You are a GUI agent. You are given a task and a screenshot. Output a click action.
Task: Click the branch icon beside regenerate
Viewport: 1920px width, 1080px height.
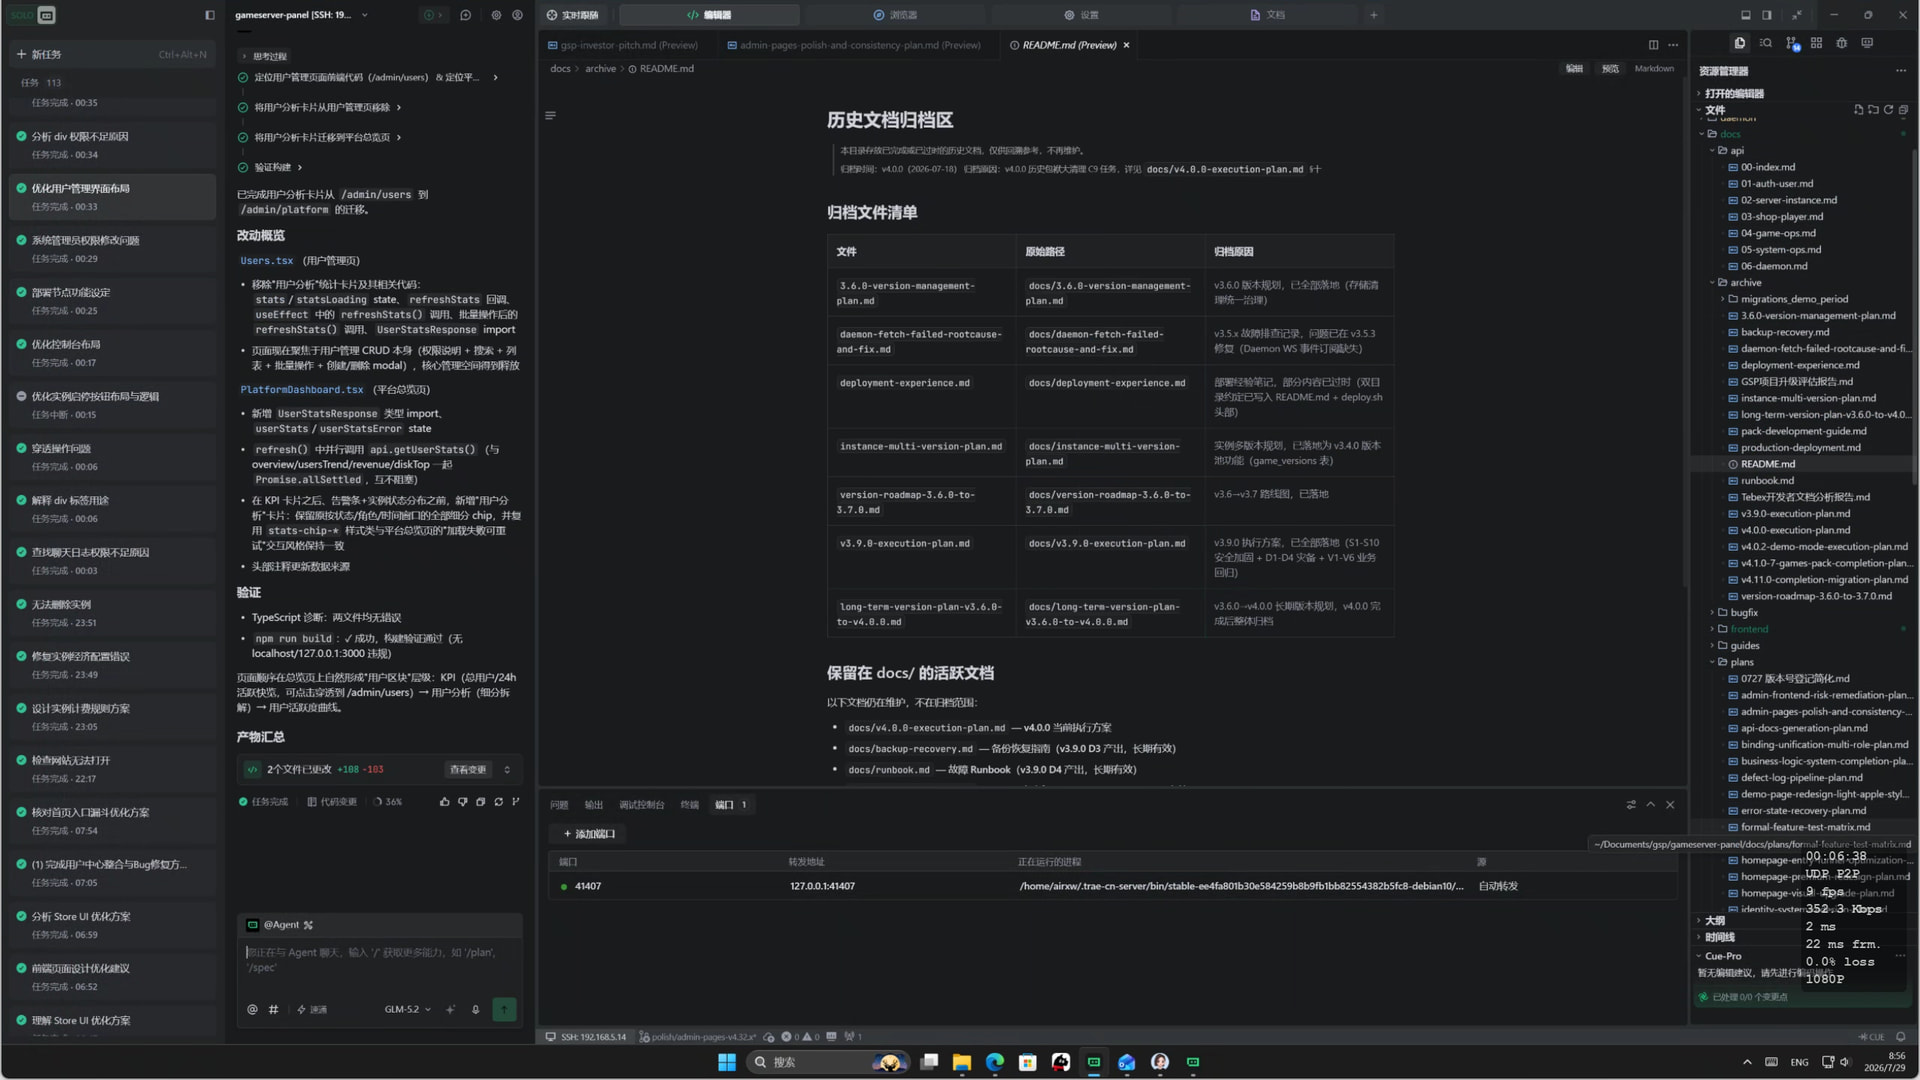coord(516,802)
